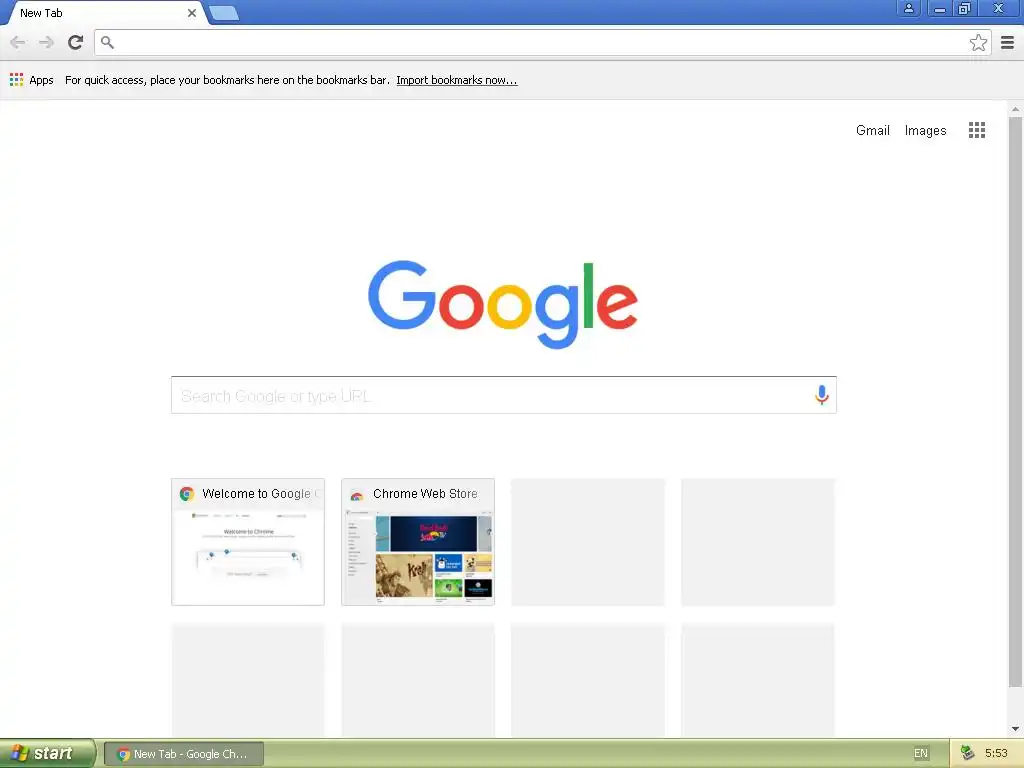Click the scrollbar down arrow

tap(1015, 729)
